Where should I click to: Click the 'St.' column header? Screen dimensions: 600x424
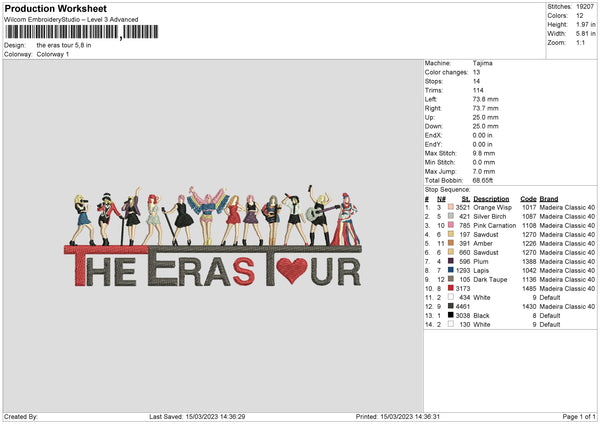click(466, 199)
